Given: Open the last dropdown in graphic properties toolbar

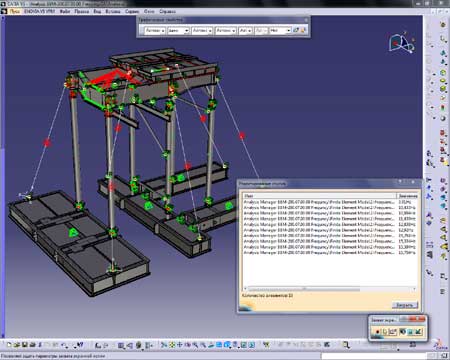Looking at the screenshot, I should click(x=280, y=30).
